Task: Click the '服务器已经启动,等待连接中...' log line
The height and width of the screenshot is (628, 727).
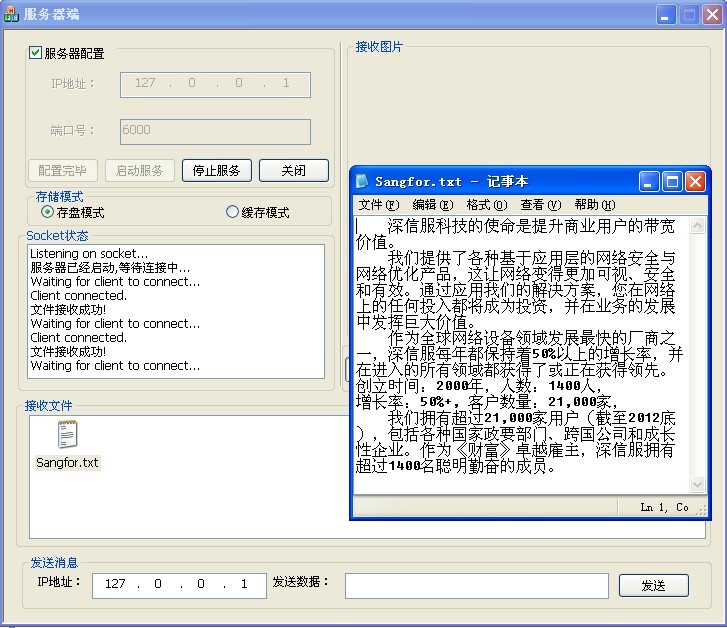Action: tap(110, 268)
